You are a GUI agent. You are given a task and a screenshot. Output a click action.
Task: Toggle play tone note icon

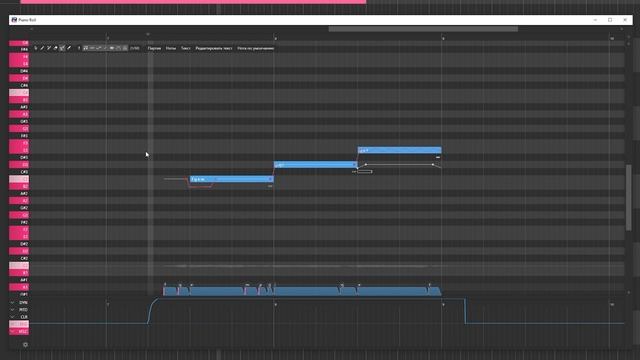pos(85,48)
